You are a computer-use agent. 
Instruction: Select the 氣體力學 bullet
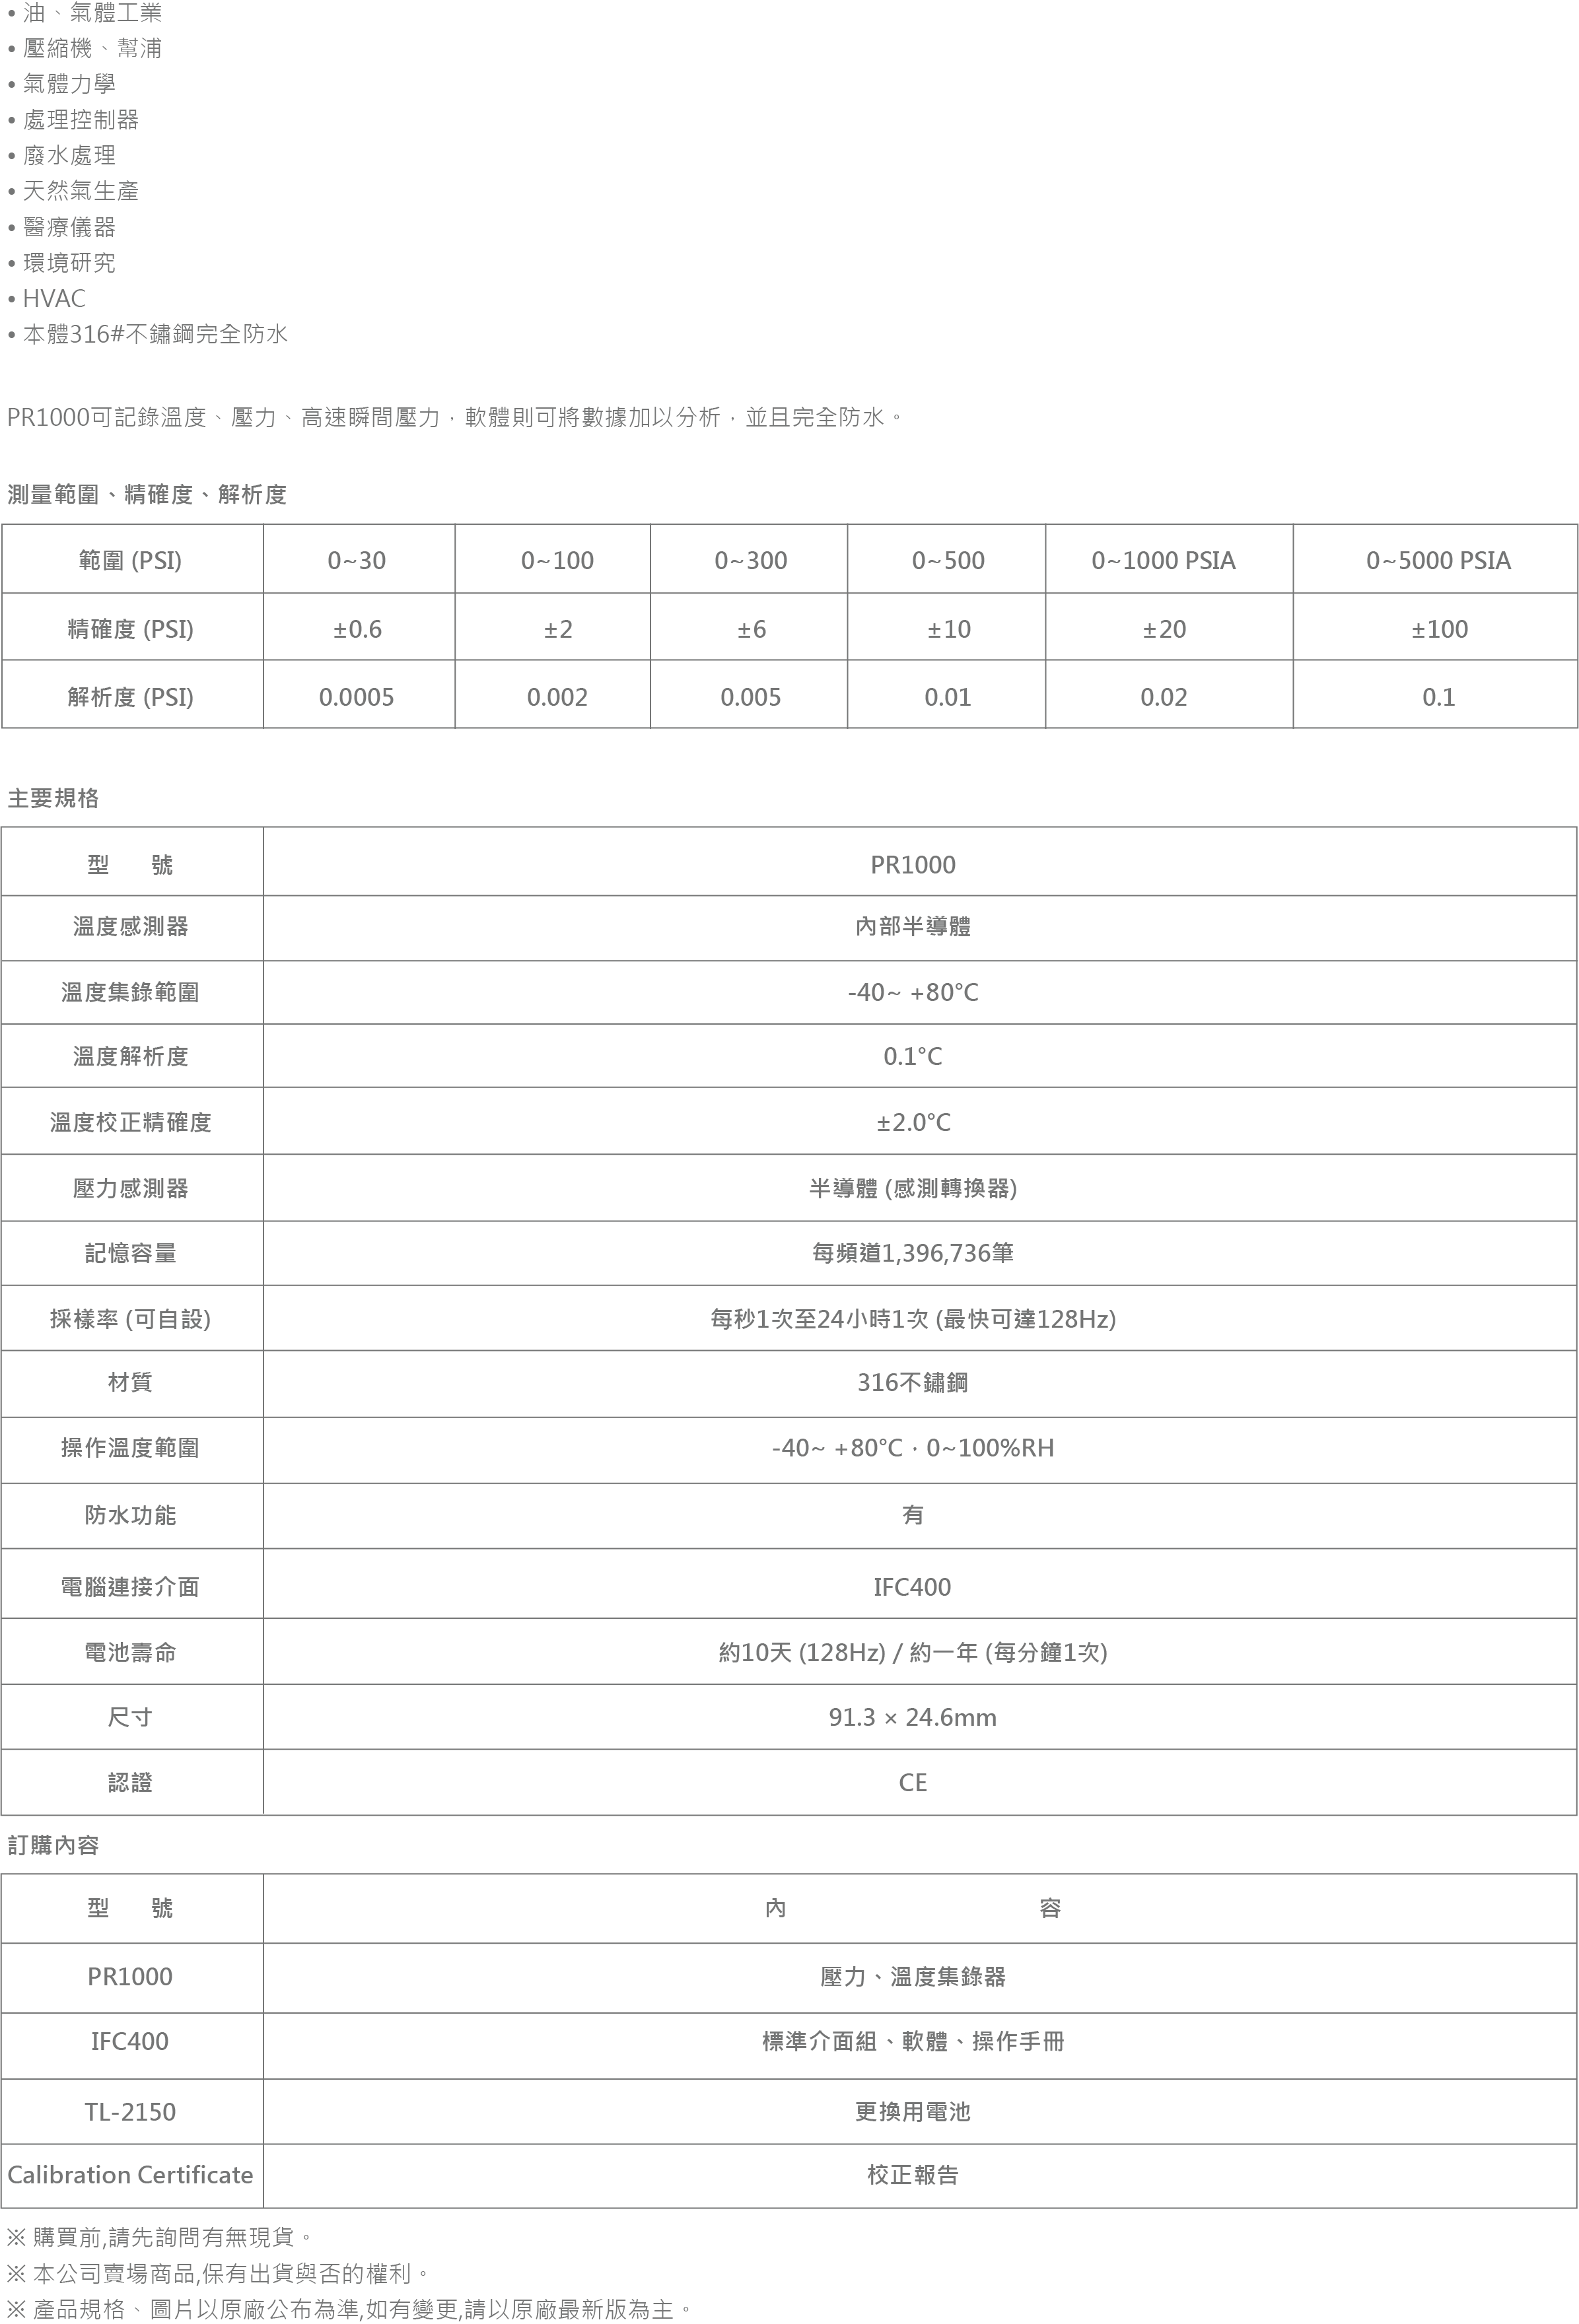pyautogui.click(x=69, y=84)
